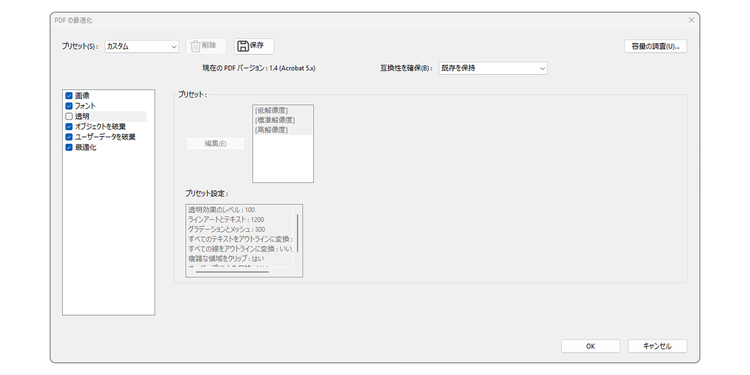Toggle the 画像 checkbox
Image resolution: width=750 pixels, height=375 pixels.
[69, 96]
